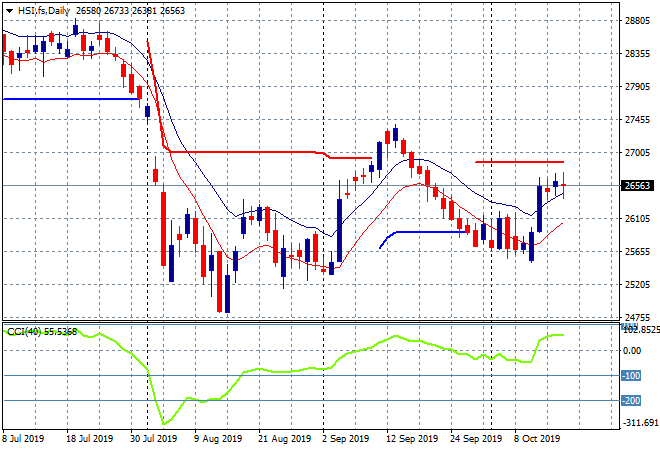Click the 24 Sep 2019 date label
The width and height of the screenshot is (660, 450).
click(x=476, y=439)
